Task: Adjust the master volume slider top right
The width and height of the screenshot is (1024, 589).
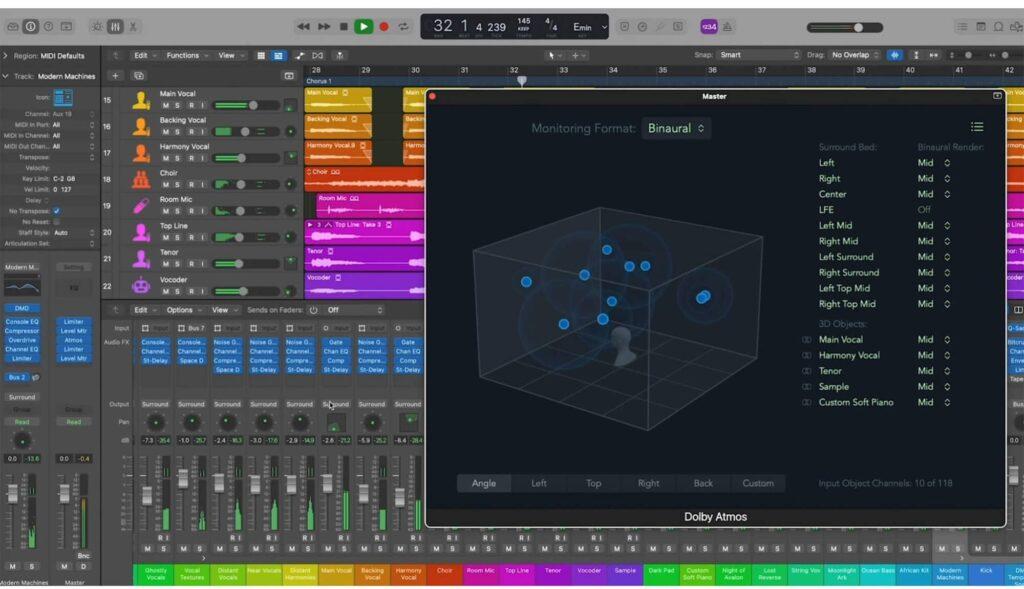Action: 857,27
